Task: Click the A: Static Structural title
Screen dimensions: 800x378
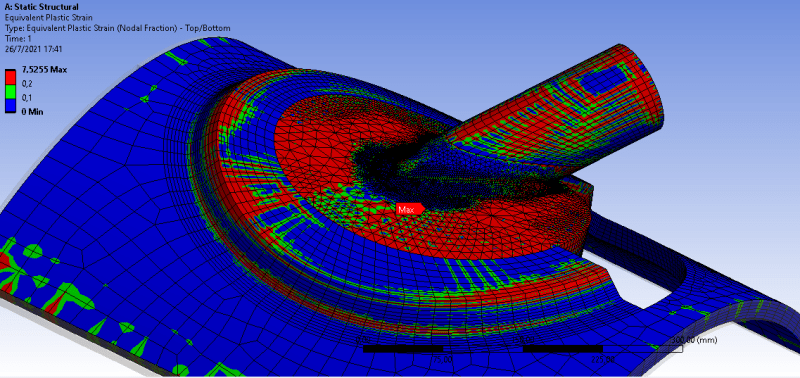Action: tap(41, 7)
